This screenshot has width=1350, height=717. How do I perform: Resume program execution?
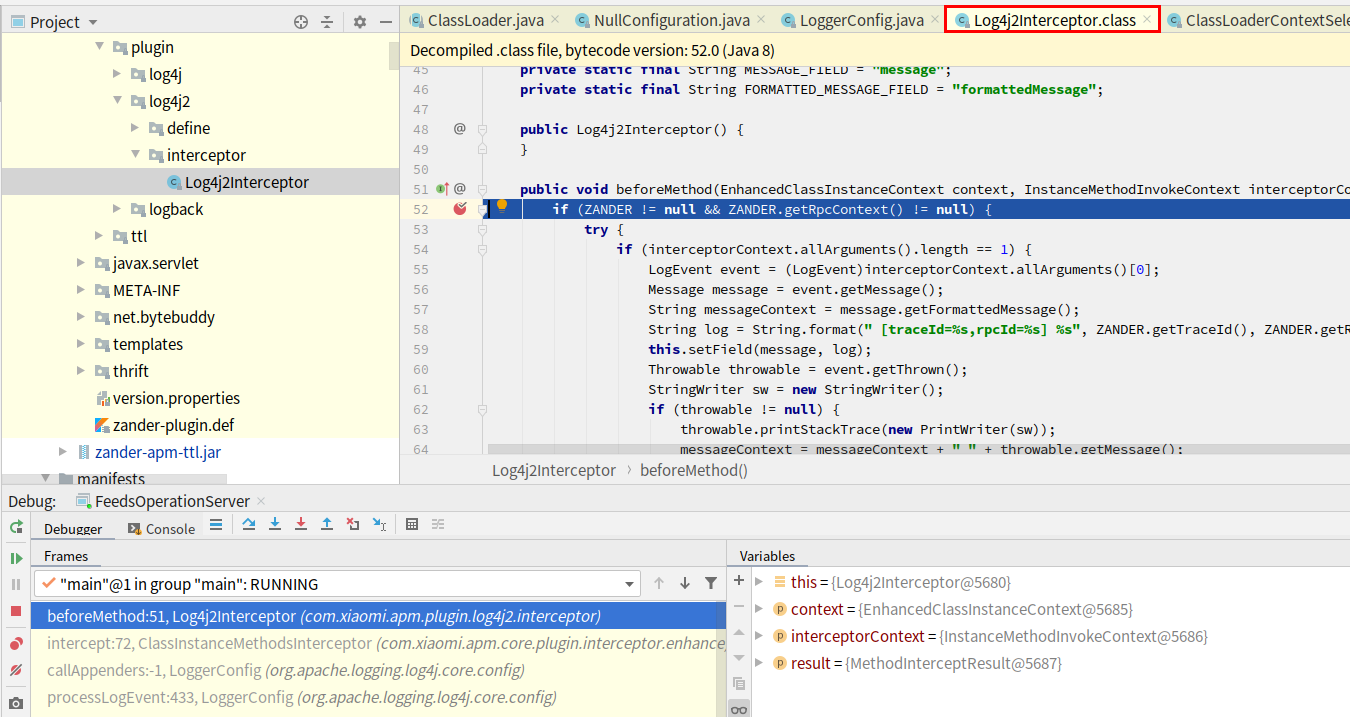[16, 558]
